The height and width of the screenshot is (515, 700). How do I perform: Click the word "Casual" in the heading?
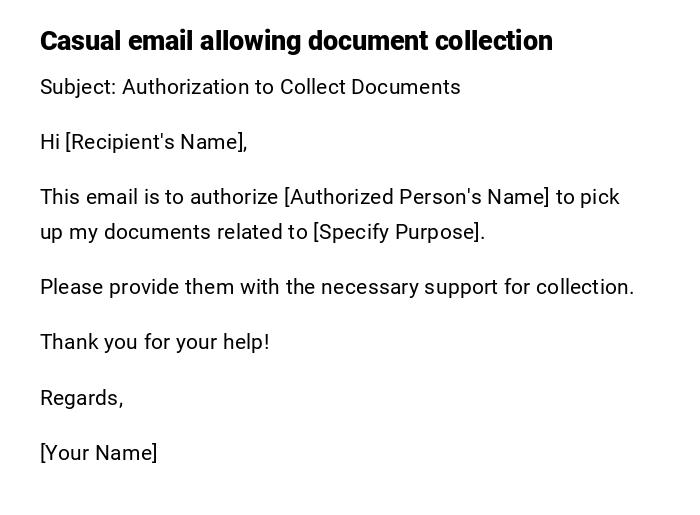[x=80, y=41]
